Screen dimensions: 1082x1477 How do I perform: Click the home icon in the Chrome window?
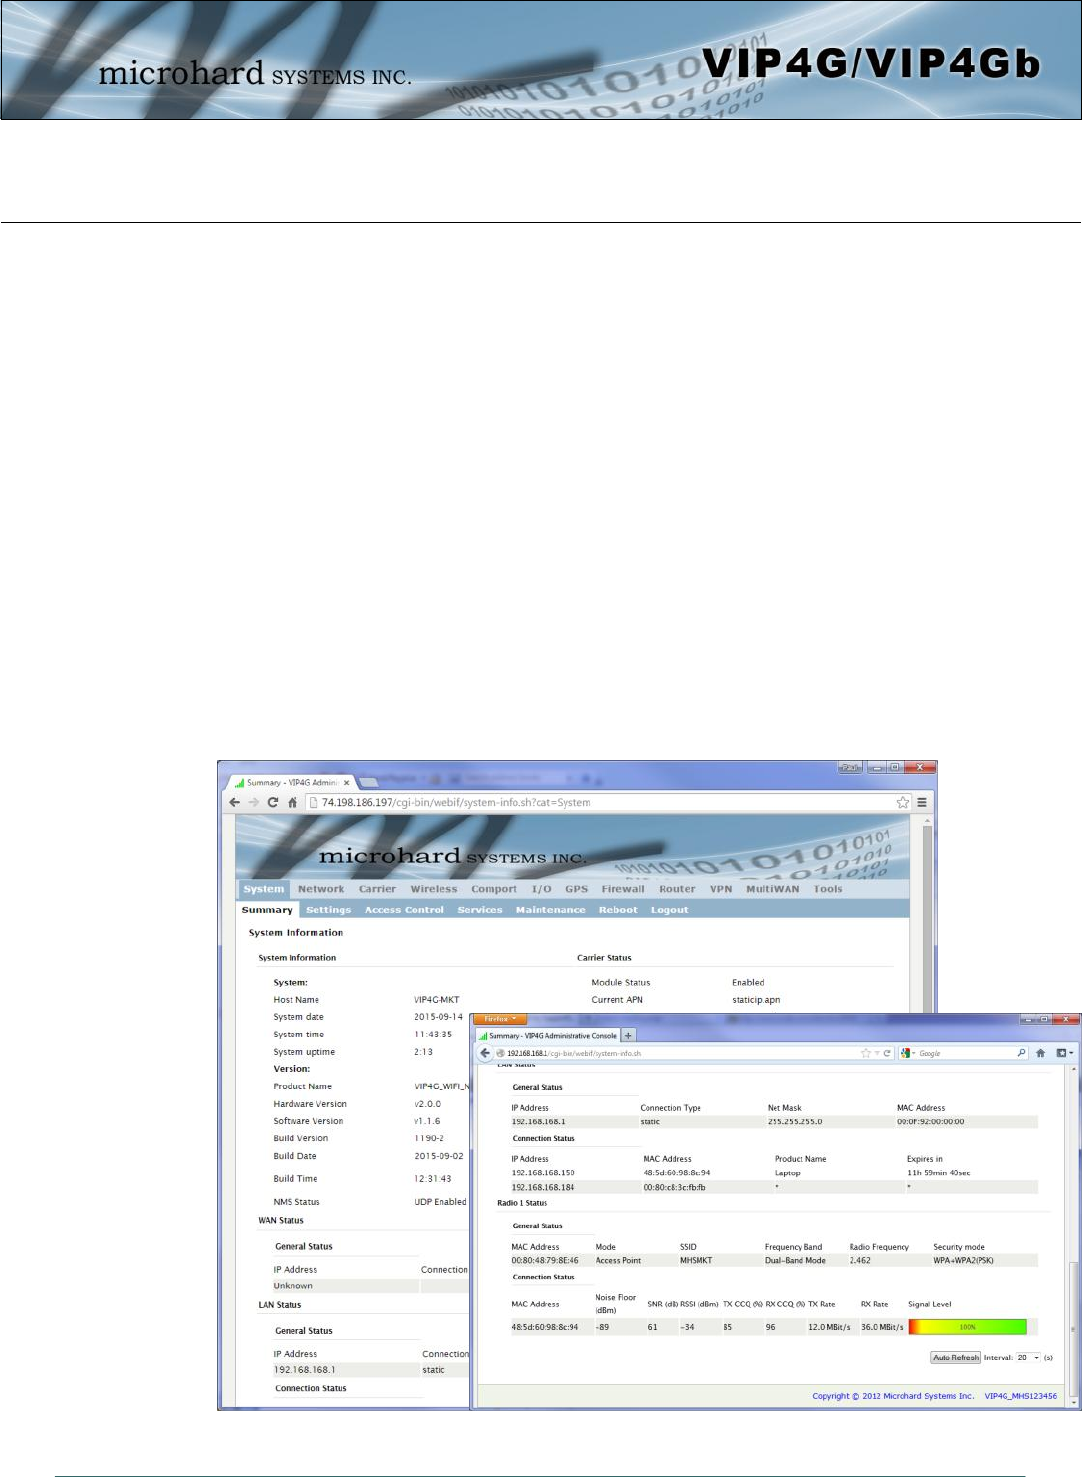click(292, 802)
